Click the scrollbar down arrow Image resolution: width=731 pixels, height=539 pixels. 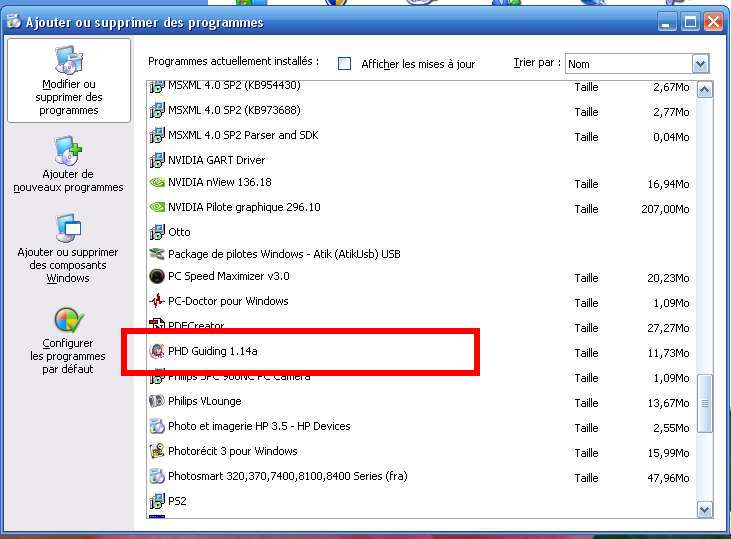click(704, 509)
